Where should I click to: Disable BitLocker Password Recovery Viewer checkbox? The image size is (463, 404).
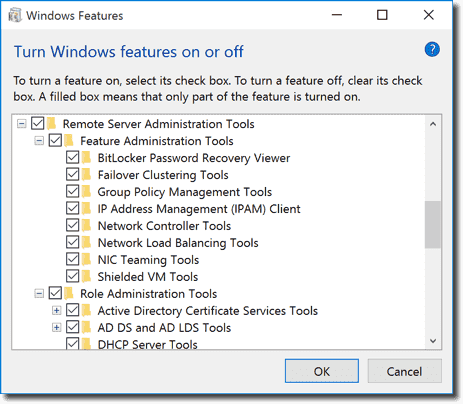click(x=72, y=157)
